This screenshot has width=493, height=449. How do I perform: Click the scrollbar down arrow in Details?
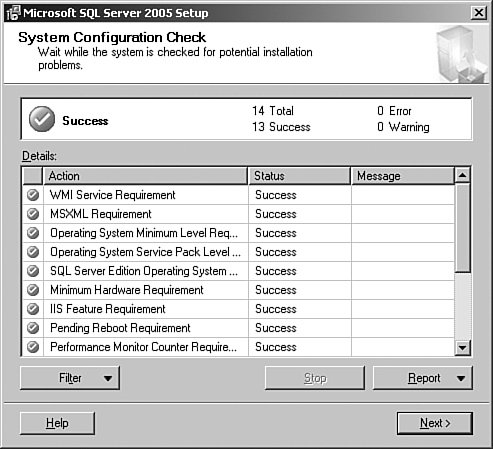[462, 348]
